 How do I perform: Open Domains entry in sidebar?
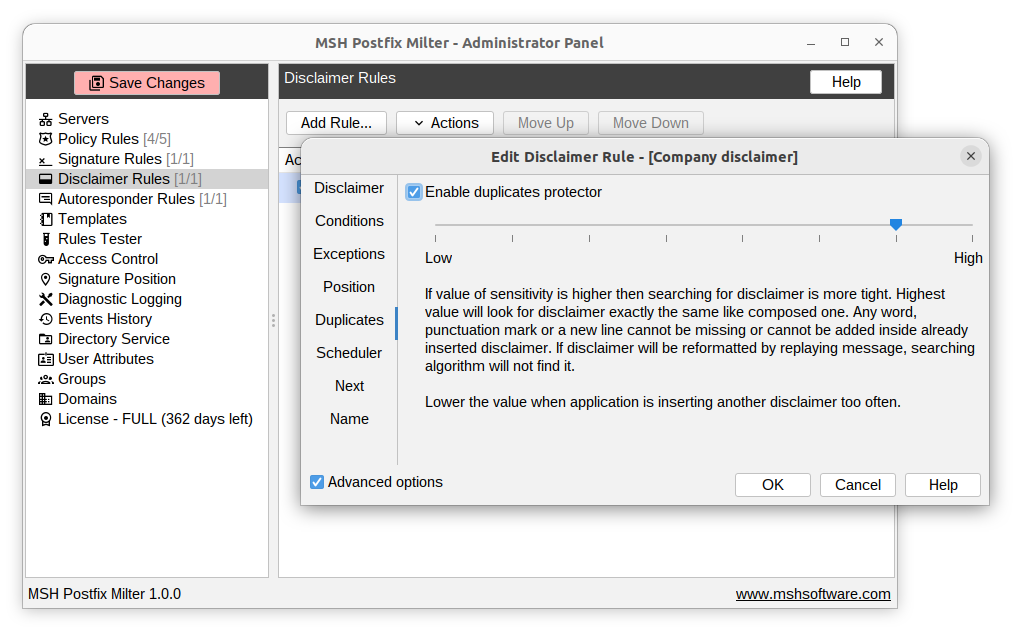coord(147,399)
